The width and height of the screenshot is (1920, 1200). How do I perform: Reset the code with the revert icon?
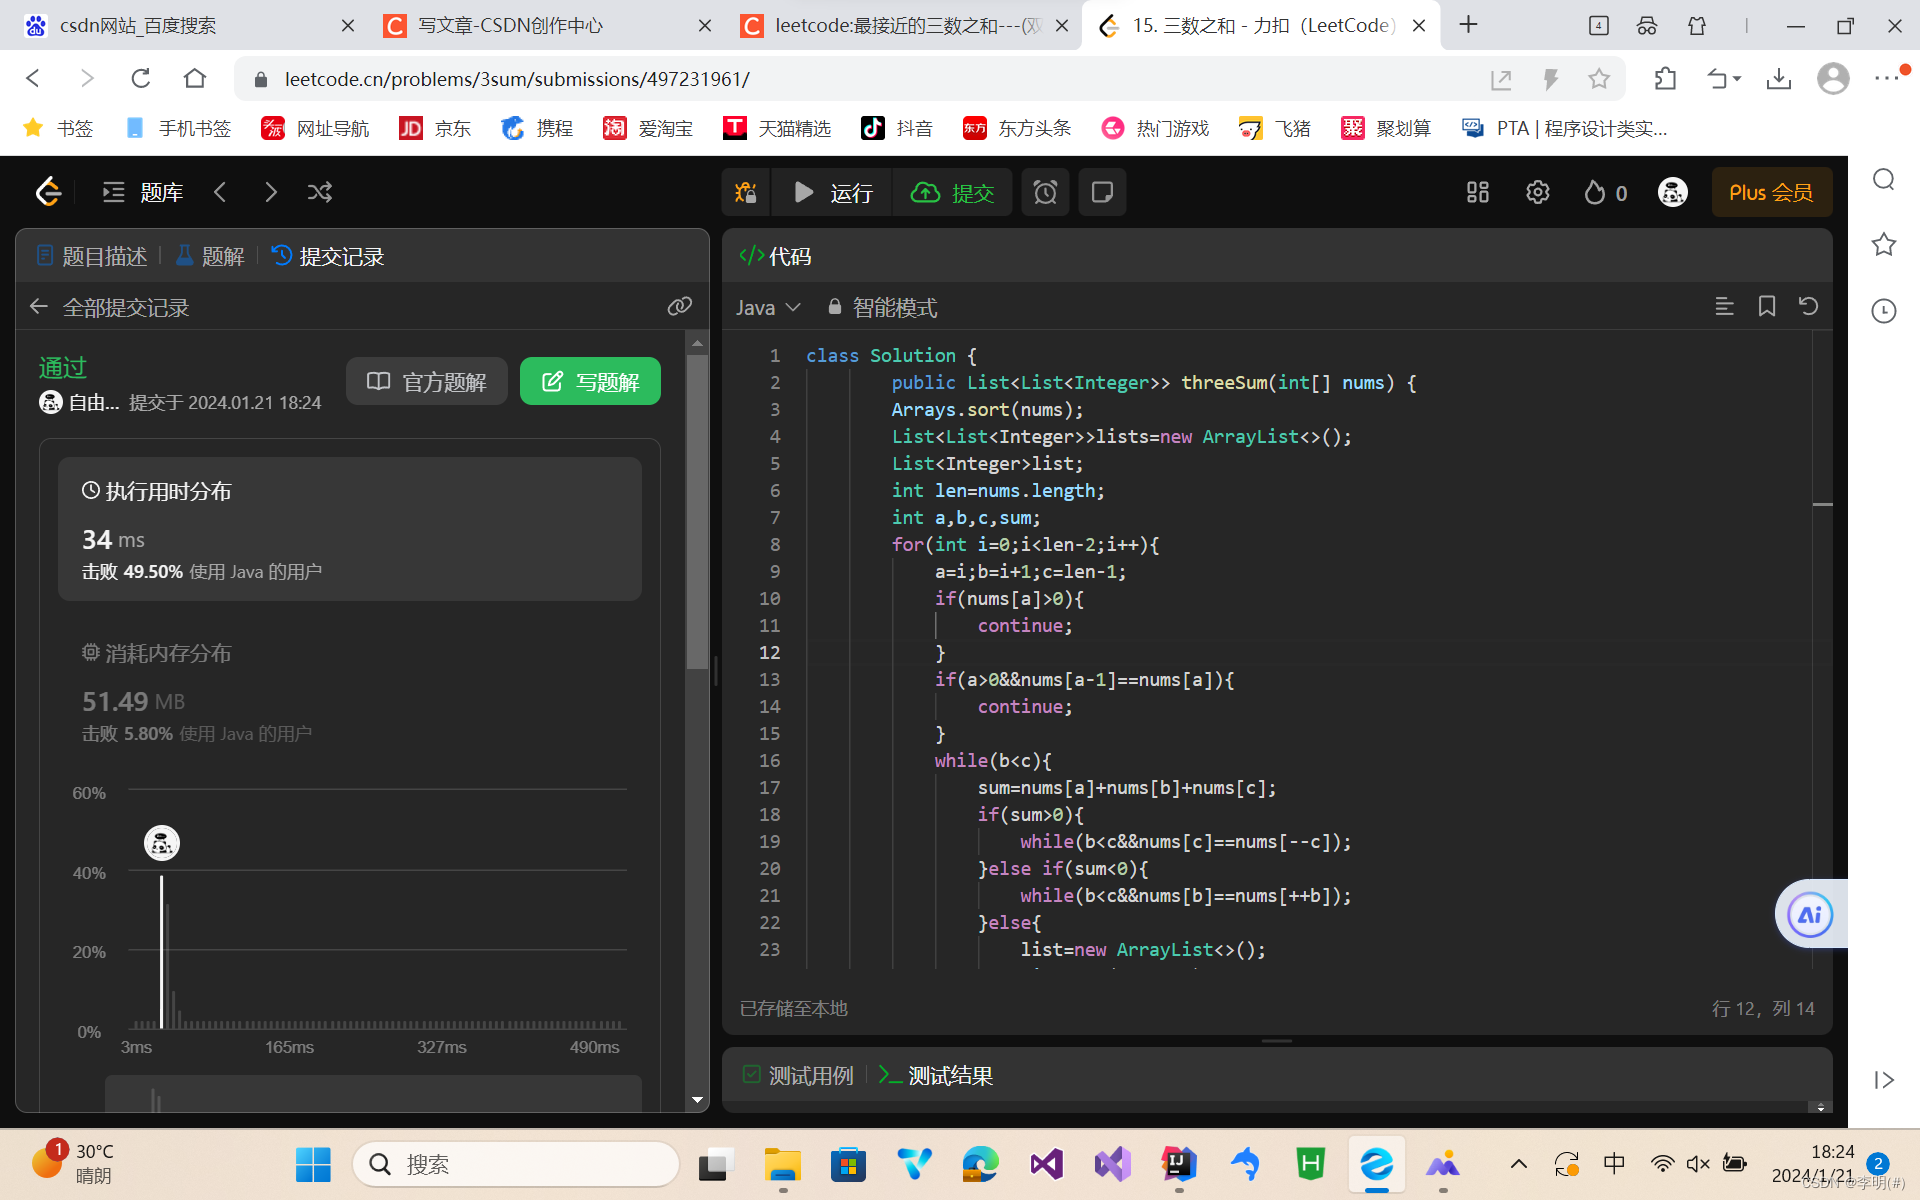coord(1808,306)
